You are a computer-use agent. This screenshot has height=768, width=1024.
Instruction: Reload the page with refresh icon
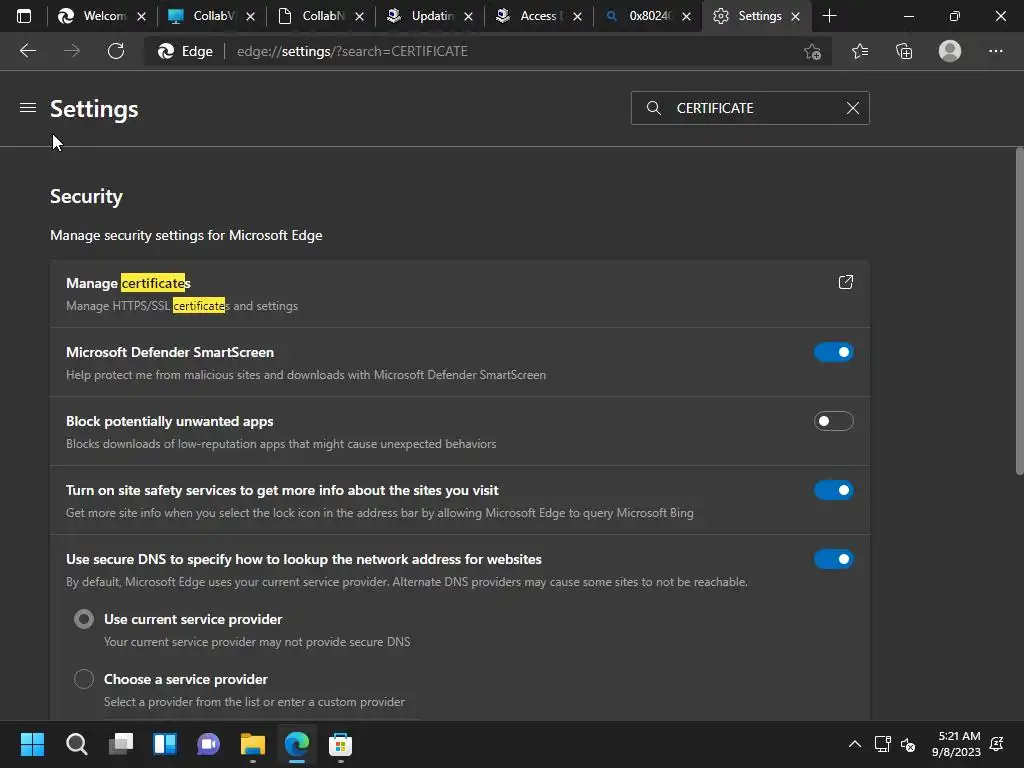[x=116, y=51]
